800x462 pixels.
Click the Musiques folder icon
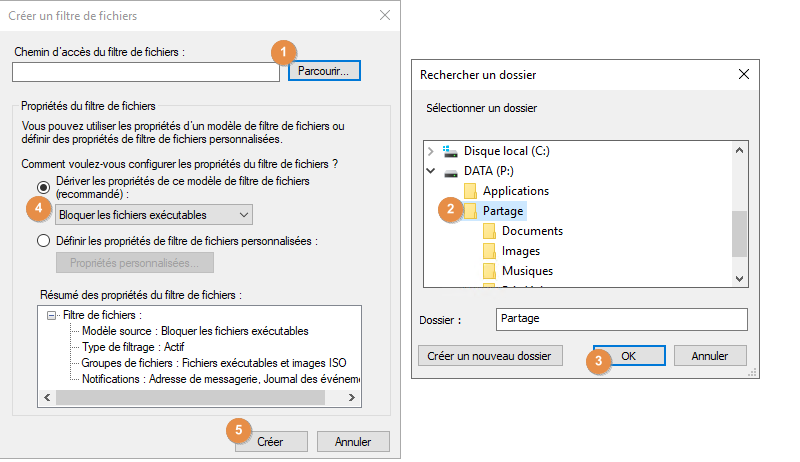click(489, 271)
